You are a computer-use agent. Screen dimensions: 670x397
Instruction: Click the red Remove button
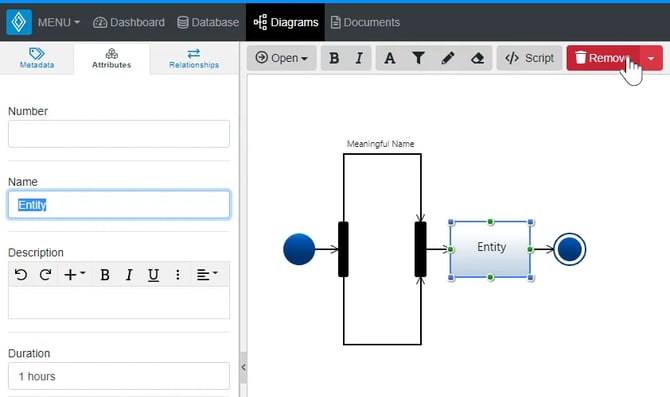[x=603, y=58]
